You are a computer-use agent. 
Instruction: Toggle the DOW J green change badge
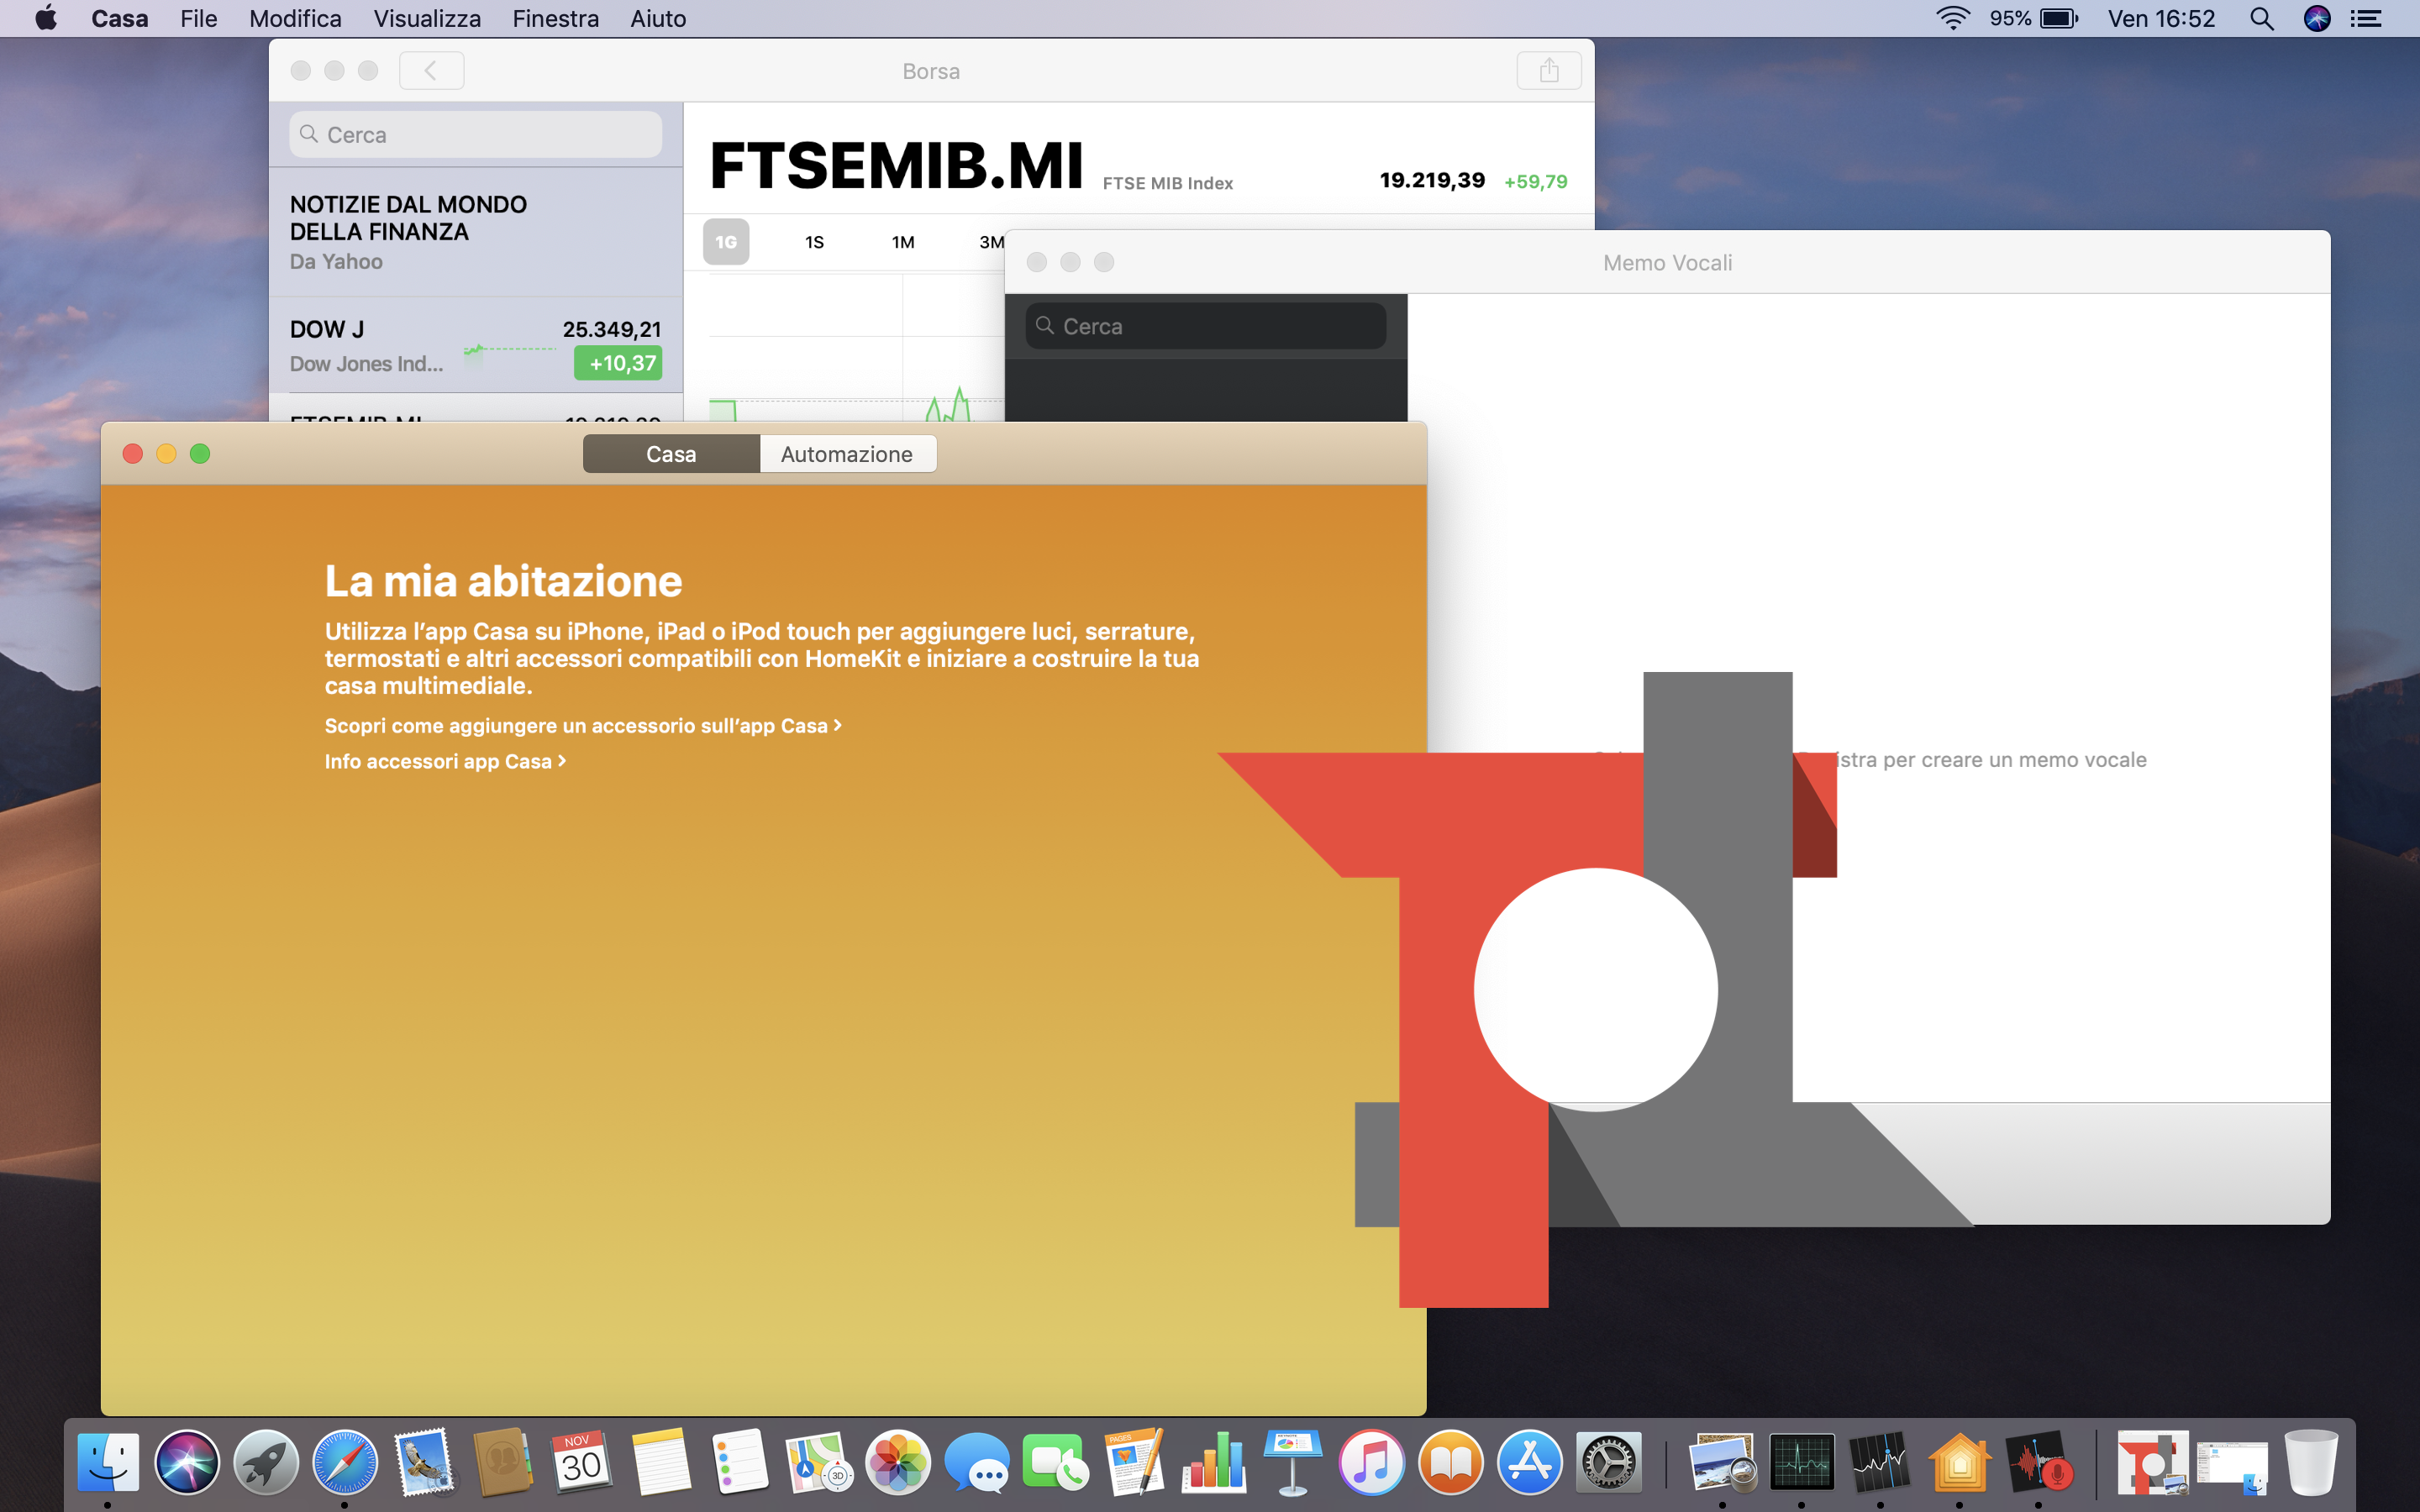(x=618, y=364)
